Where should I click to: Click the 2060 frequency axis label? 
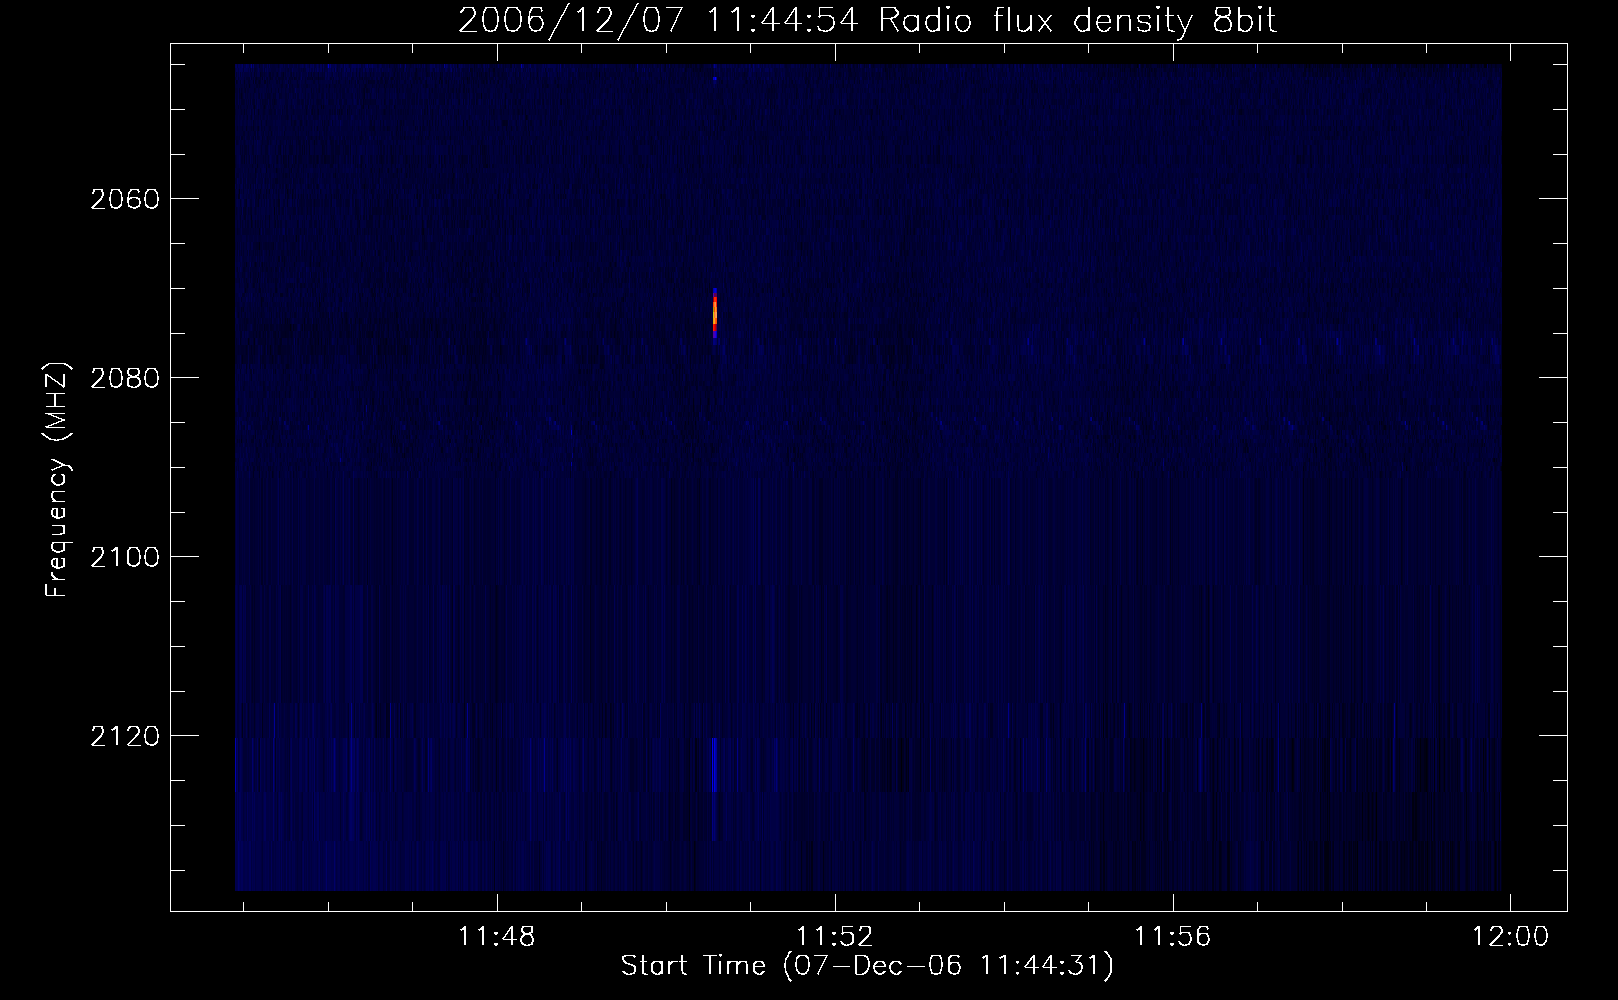point(125,199)
